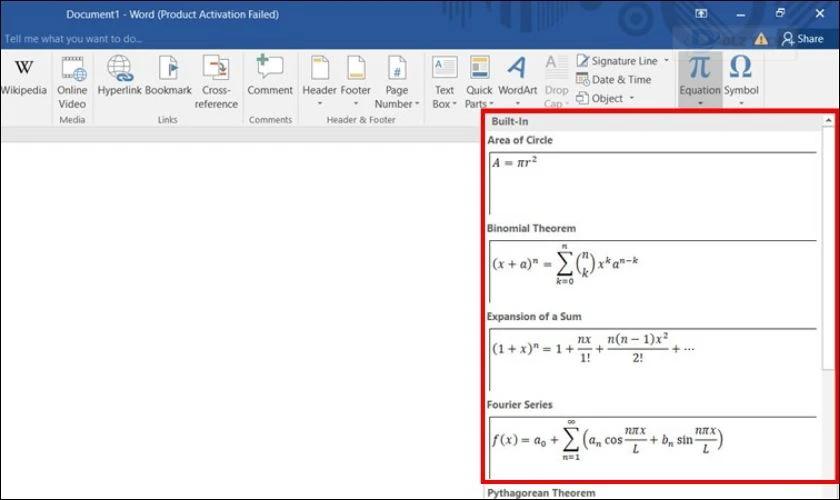Add a Drop Cap
Image resolution: width=840 pixels, height=500 pixels.
tap(556, 83)
